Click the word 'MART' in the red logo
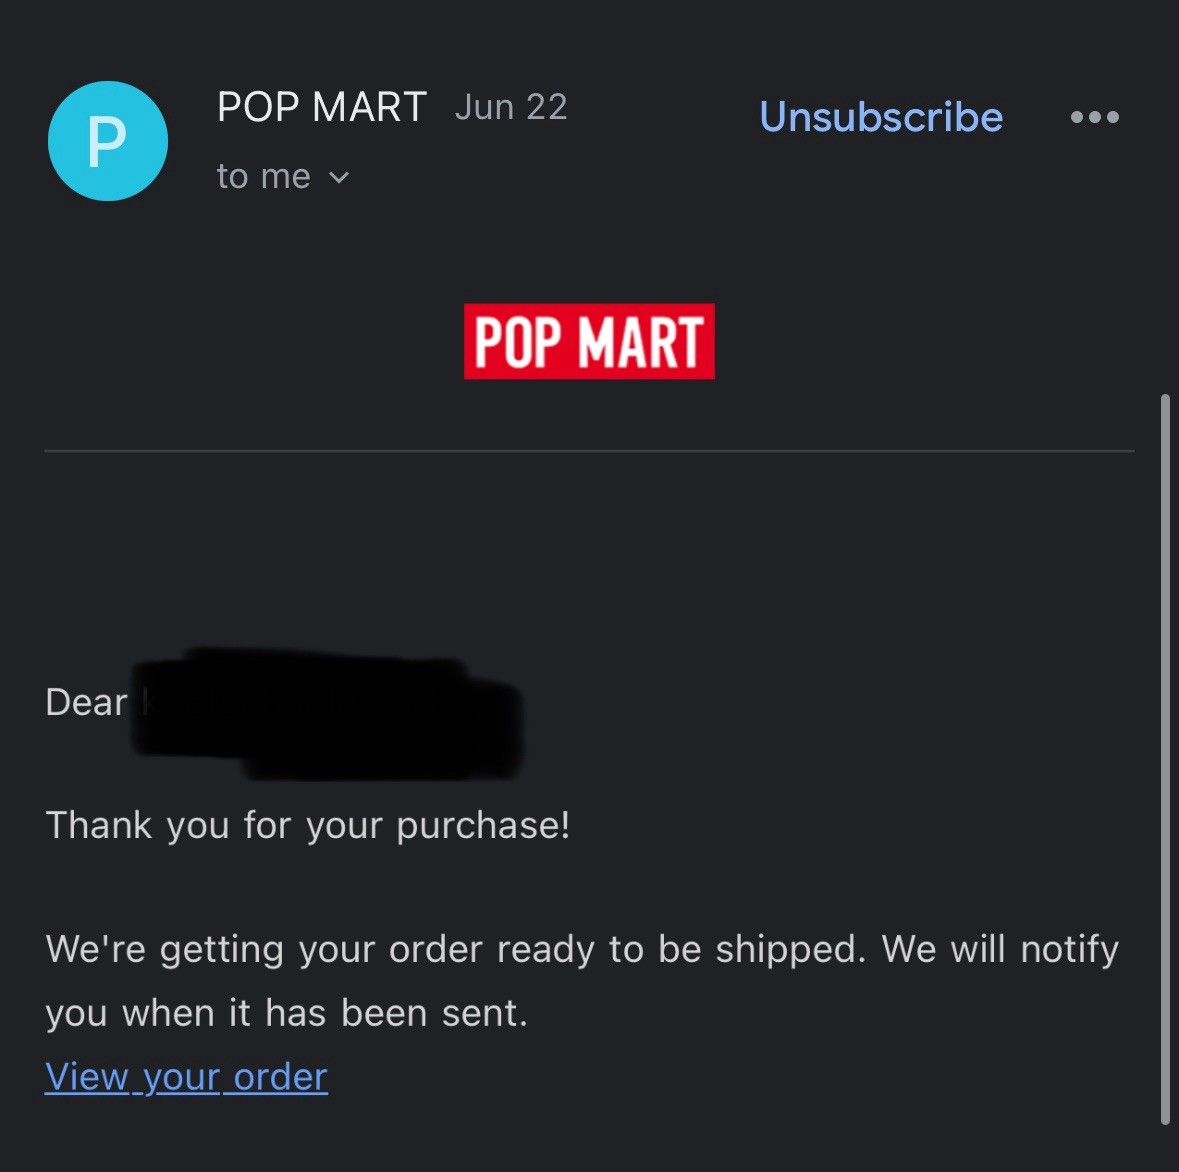The height and width of the screenshot is (1172, 1179). pos(641,342)
